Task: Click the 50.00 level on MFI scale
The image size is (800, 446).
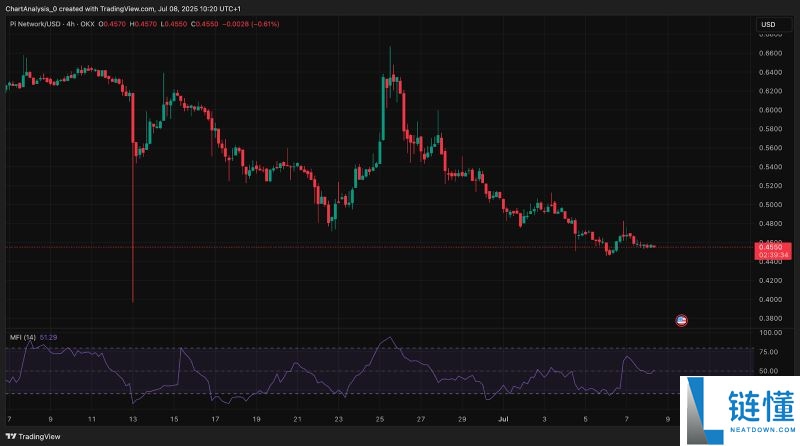Action: [x=769, y=371]
